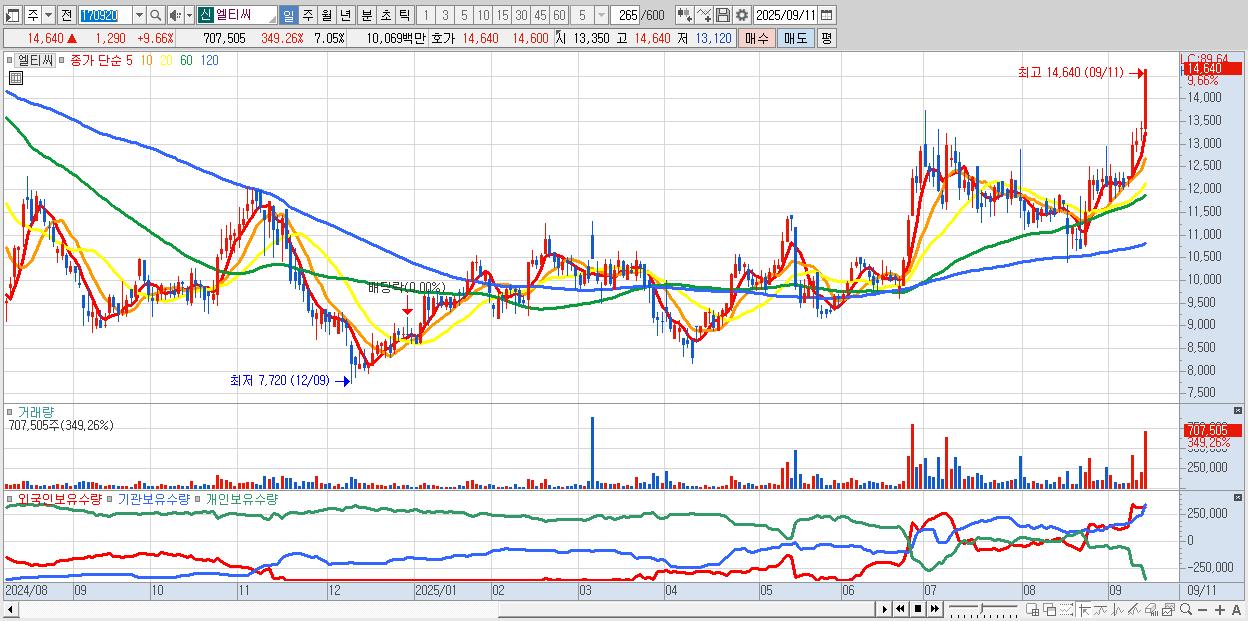The width and height of the screenshot is (1248, 621).
Task: Click the chart zoom slider handle
Action: pos(981,609)
